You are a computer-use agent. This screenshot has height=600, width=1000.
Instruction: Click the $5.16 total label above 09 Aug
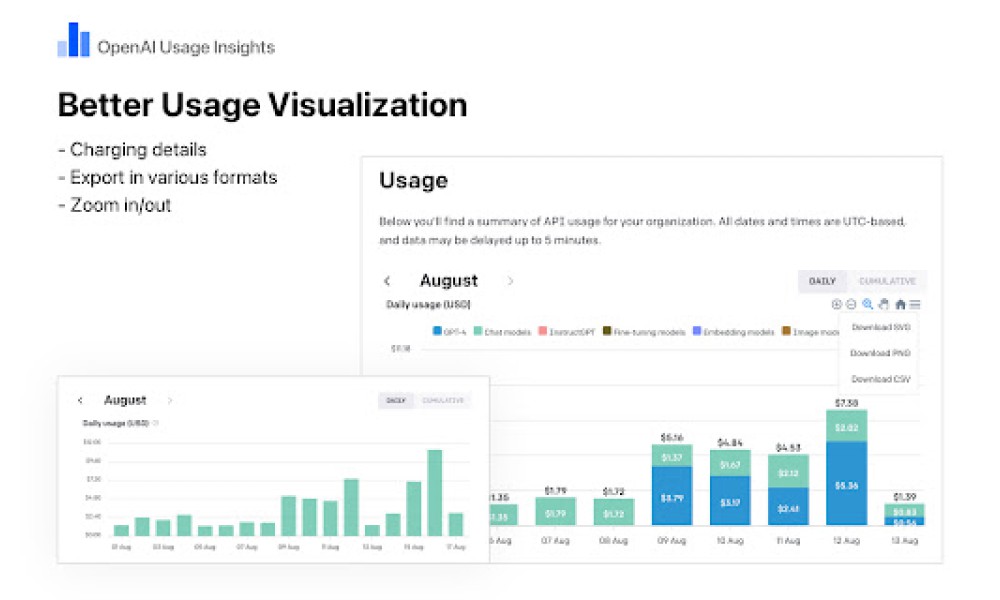(x=672, y=437)
